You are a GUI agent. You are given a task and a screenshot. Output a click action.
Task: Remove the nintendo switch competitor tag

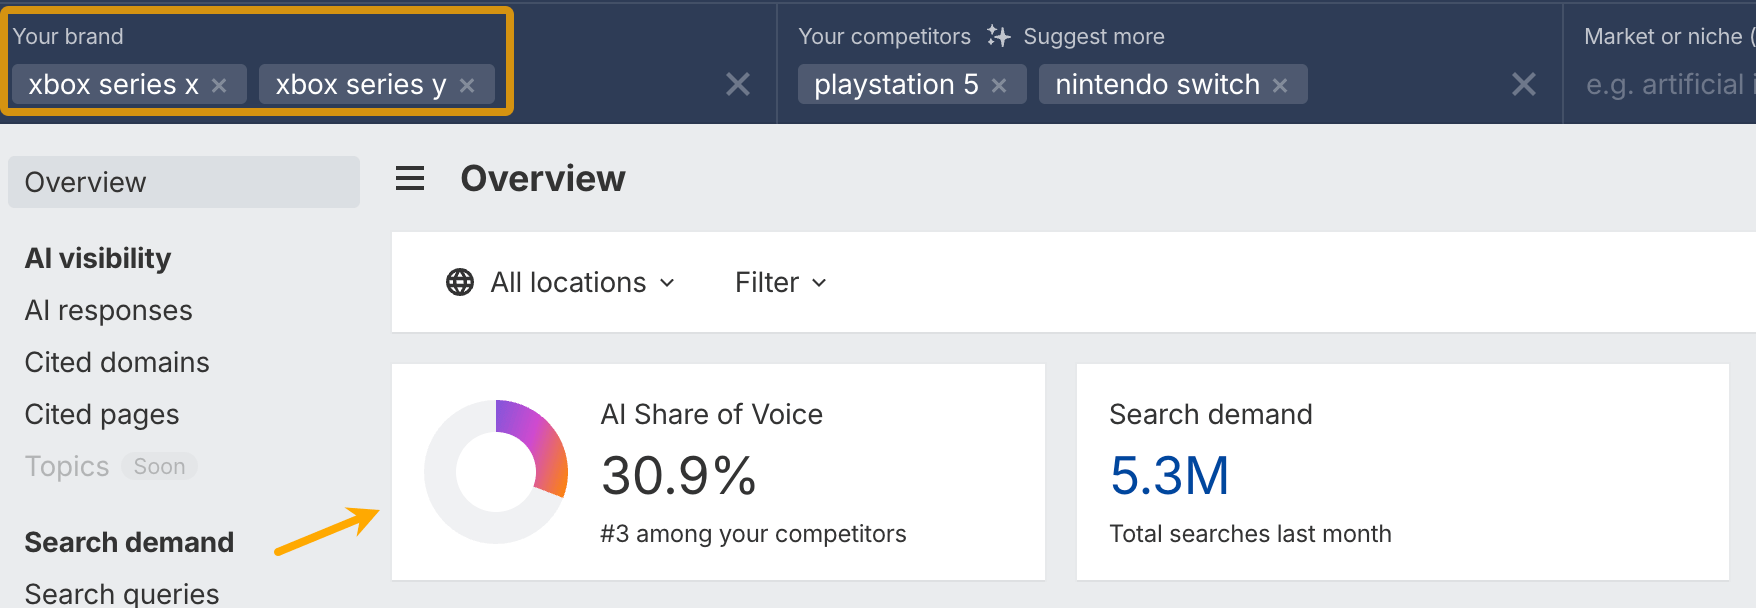point(1280,86)
